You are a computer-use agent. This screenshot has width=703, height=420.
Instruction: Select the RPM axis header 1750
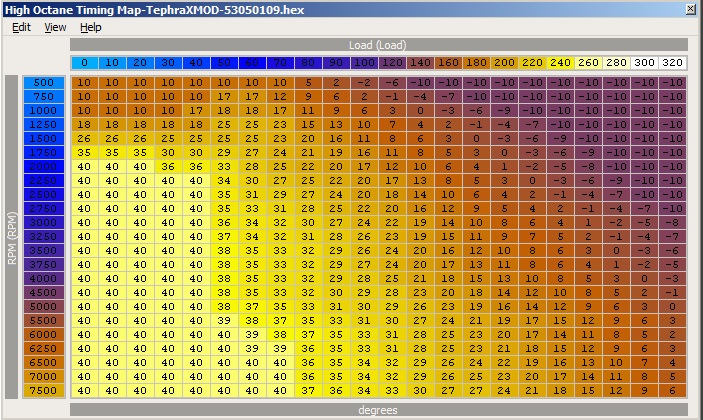point(43,152)
